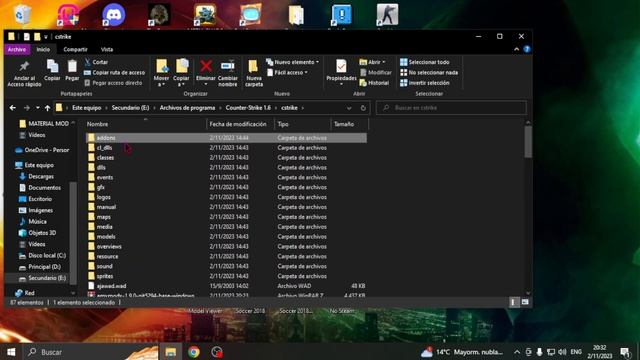Switch to the Compartir ribbon tab
640x360 pixels.
click(x=75, y=49)
